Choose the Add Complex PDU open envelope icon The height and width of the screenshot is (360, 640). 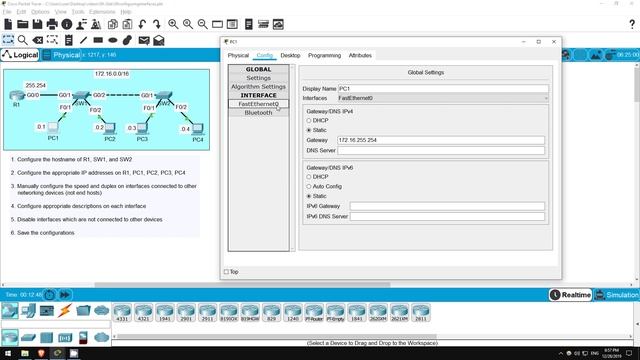(x=159, y=40)
